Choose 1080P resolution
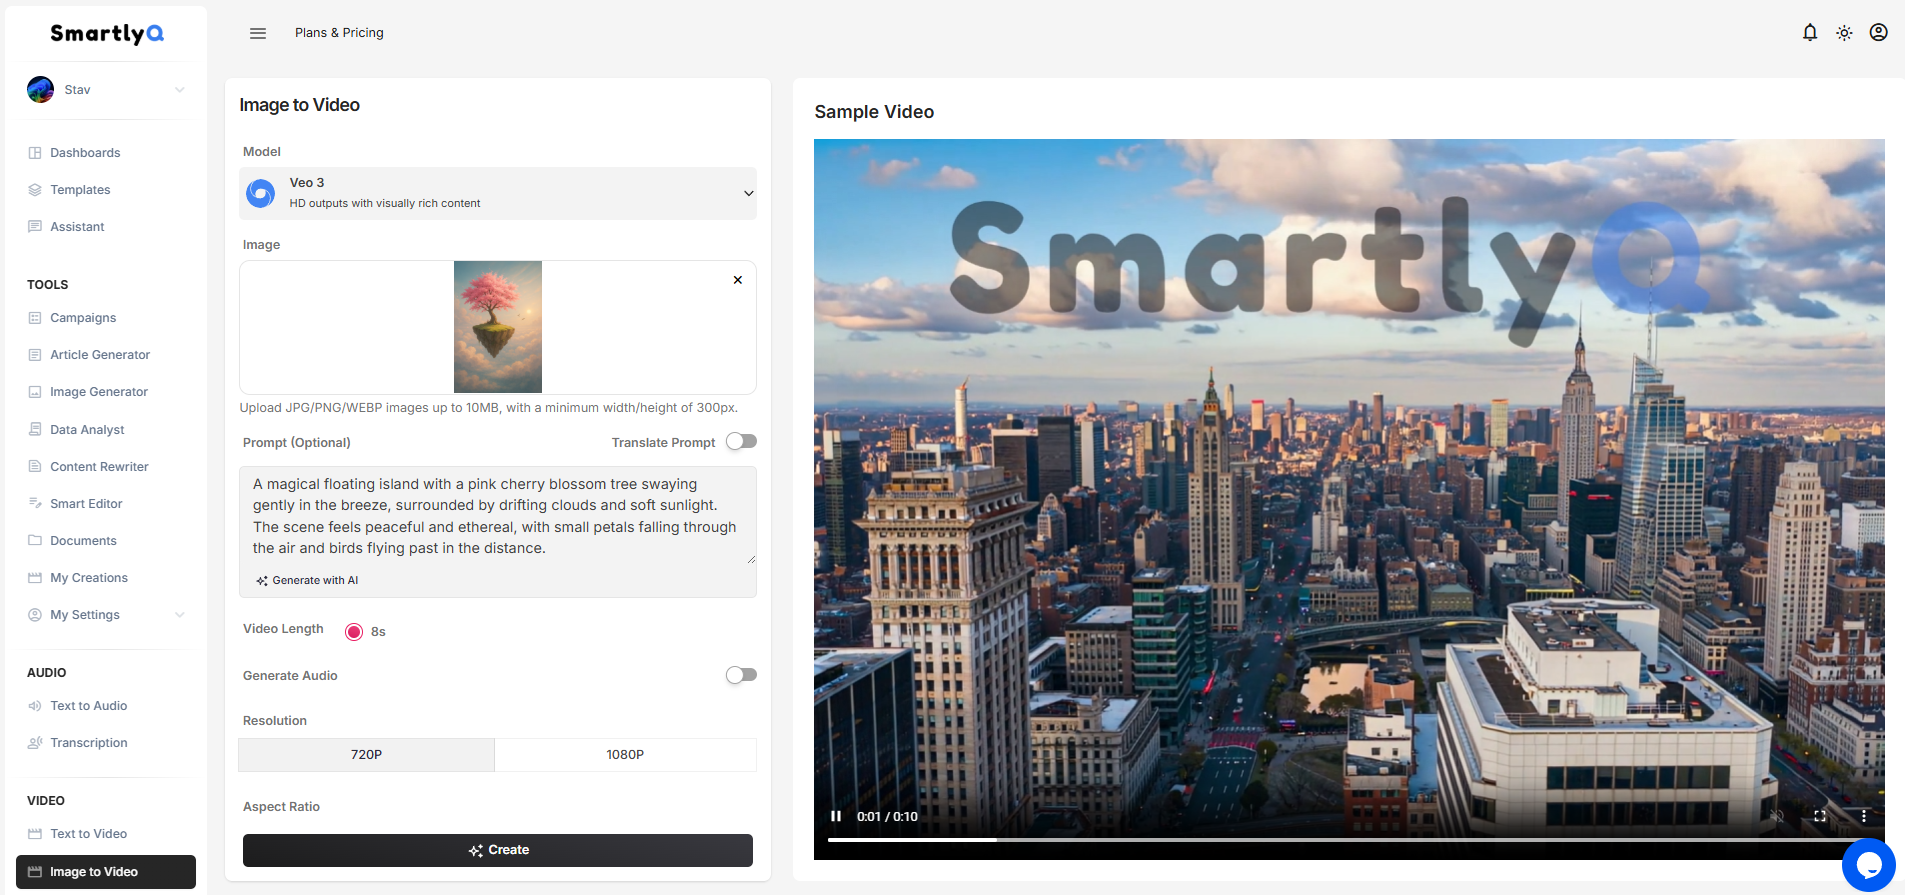Image resolution: width=1905 pixels, height=895 pixels. pos(625,755)
